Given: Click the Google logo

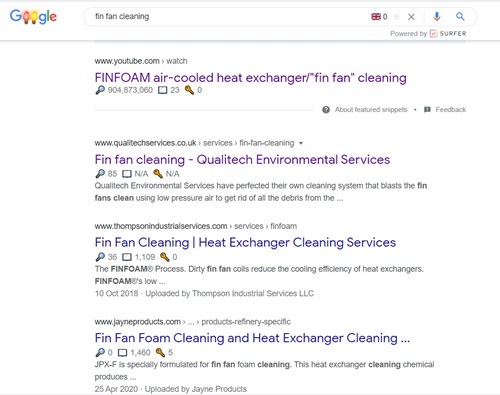Looking at the screenshot, I should [33, 17].
